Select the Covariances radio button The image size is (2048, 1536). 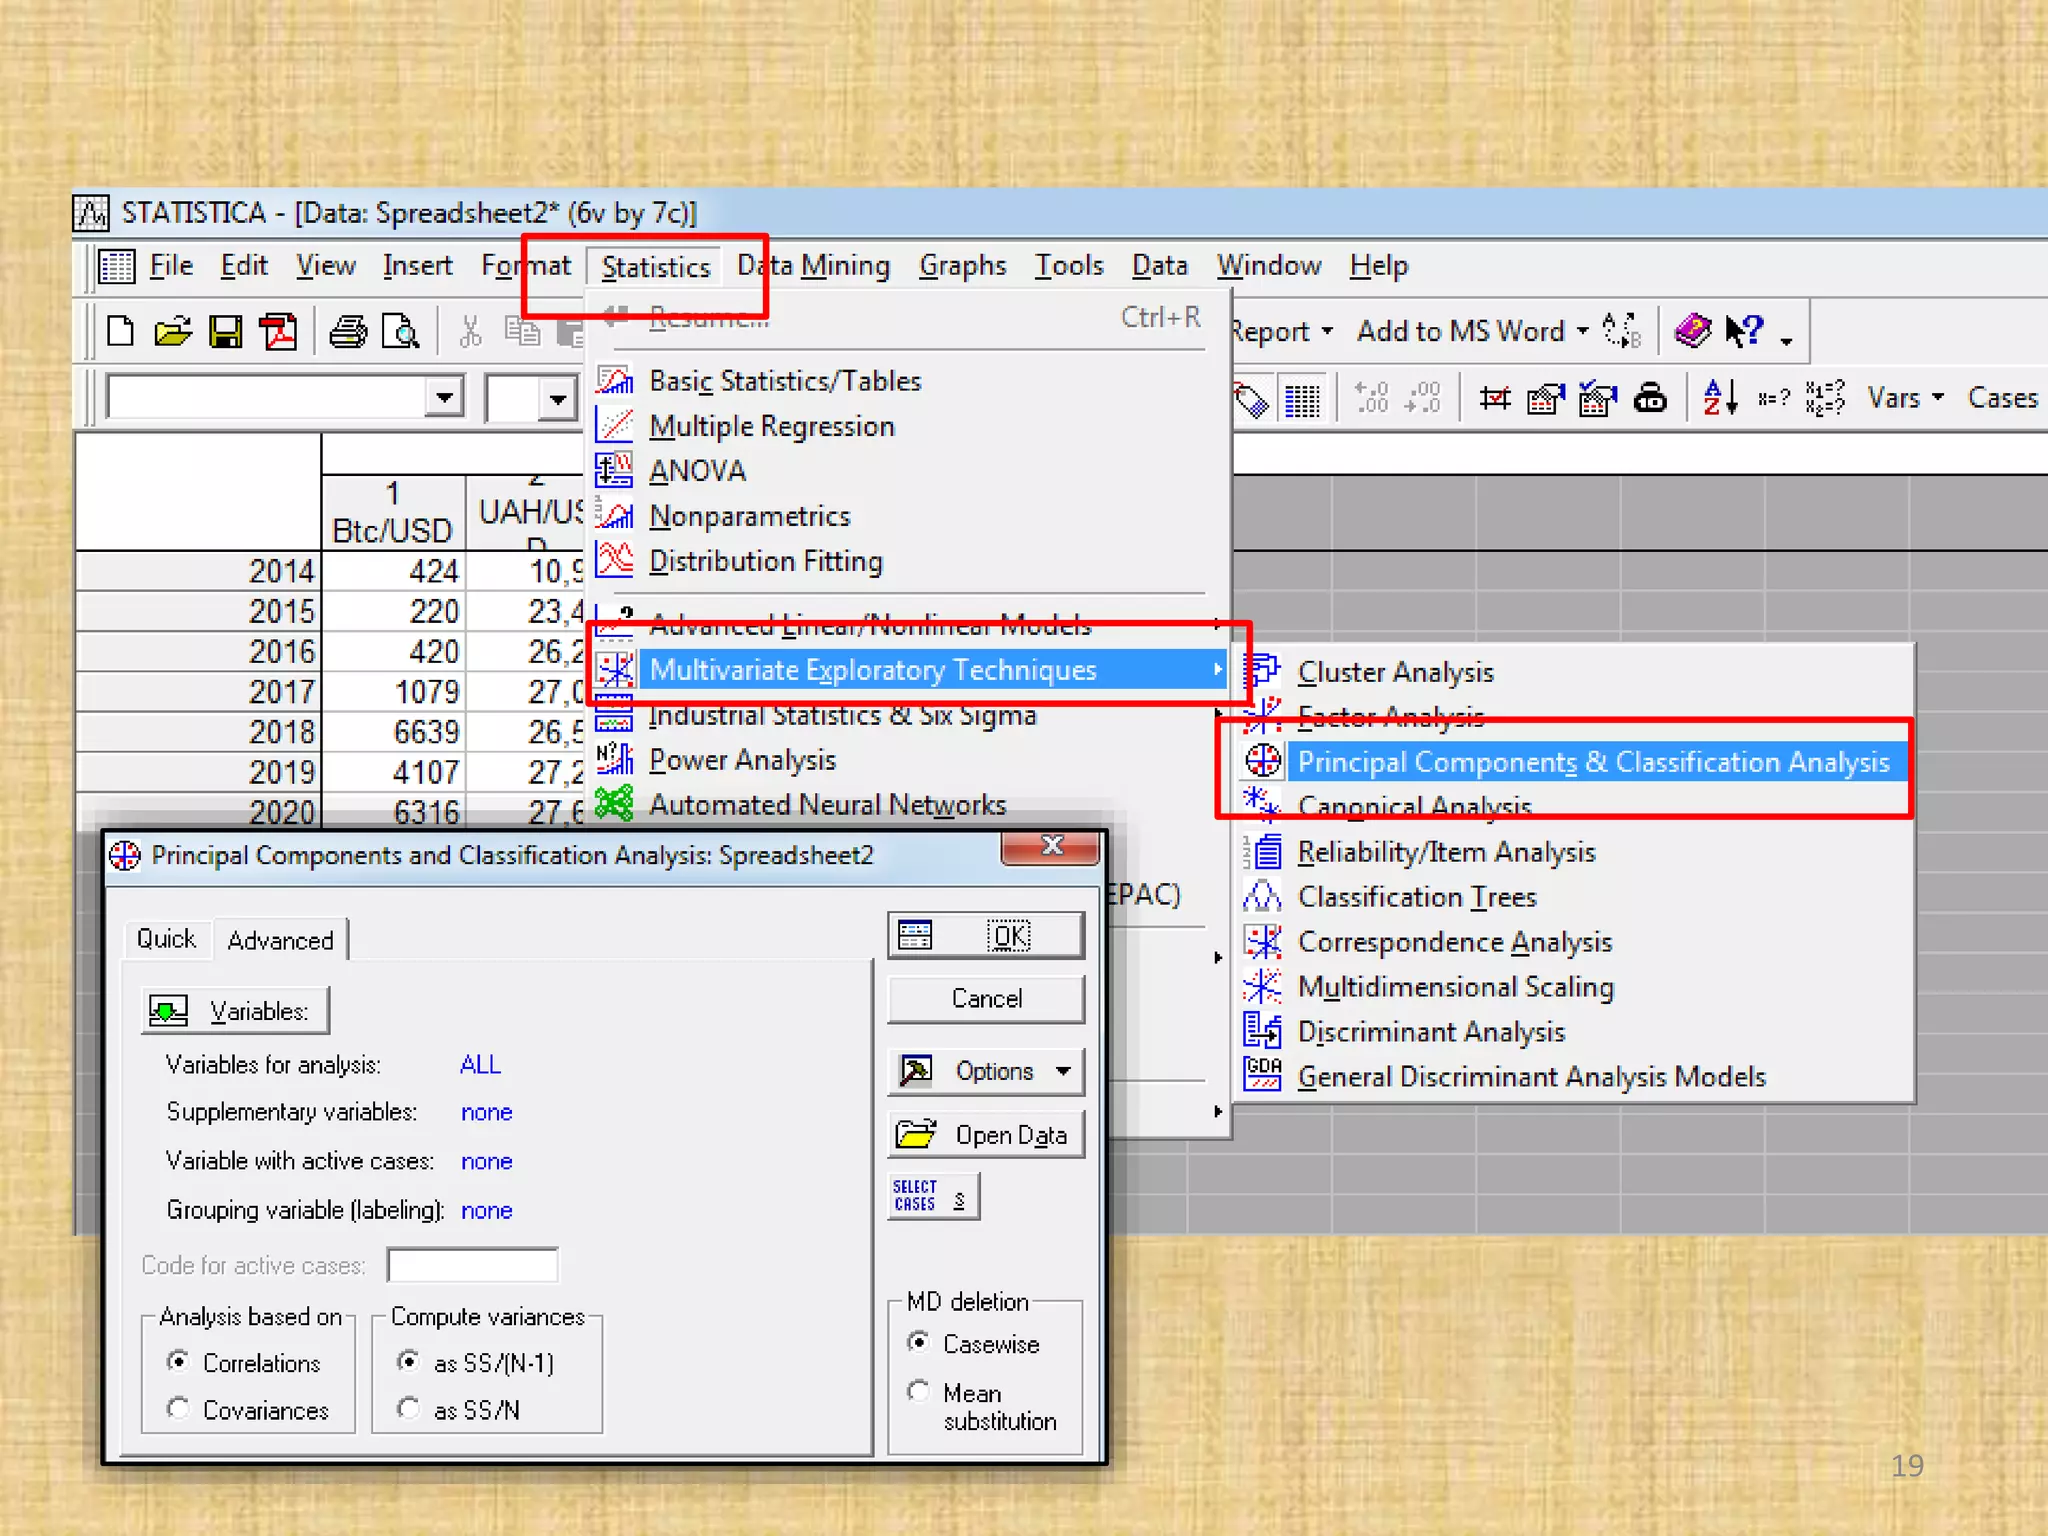click(179, 1409)
